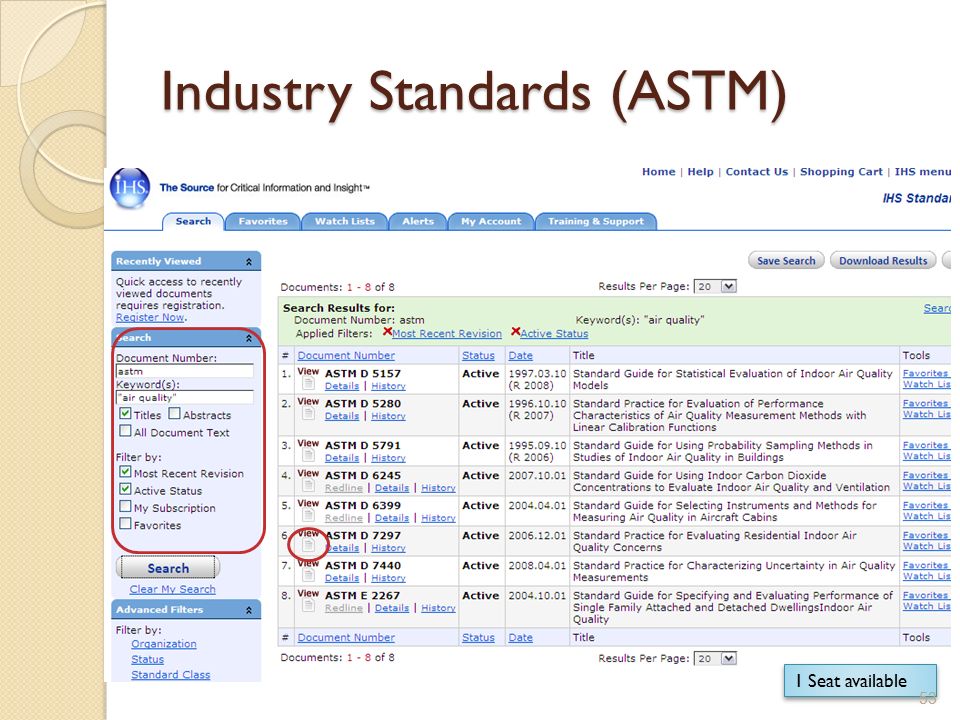Open document icon for ASTM D 6399
960x720 pixels.
309,516
